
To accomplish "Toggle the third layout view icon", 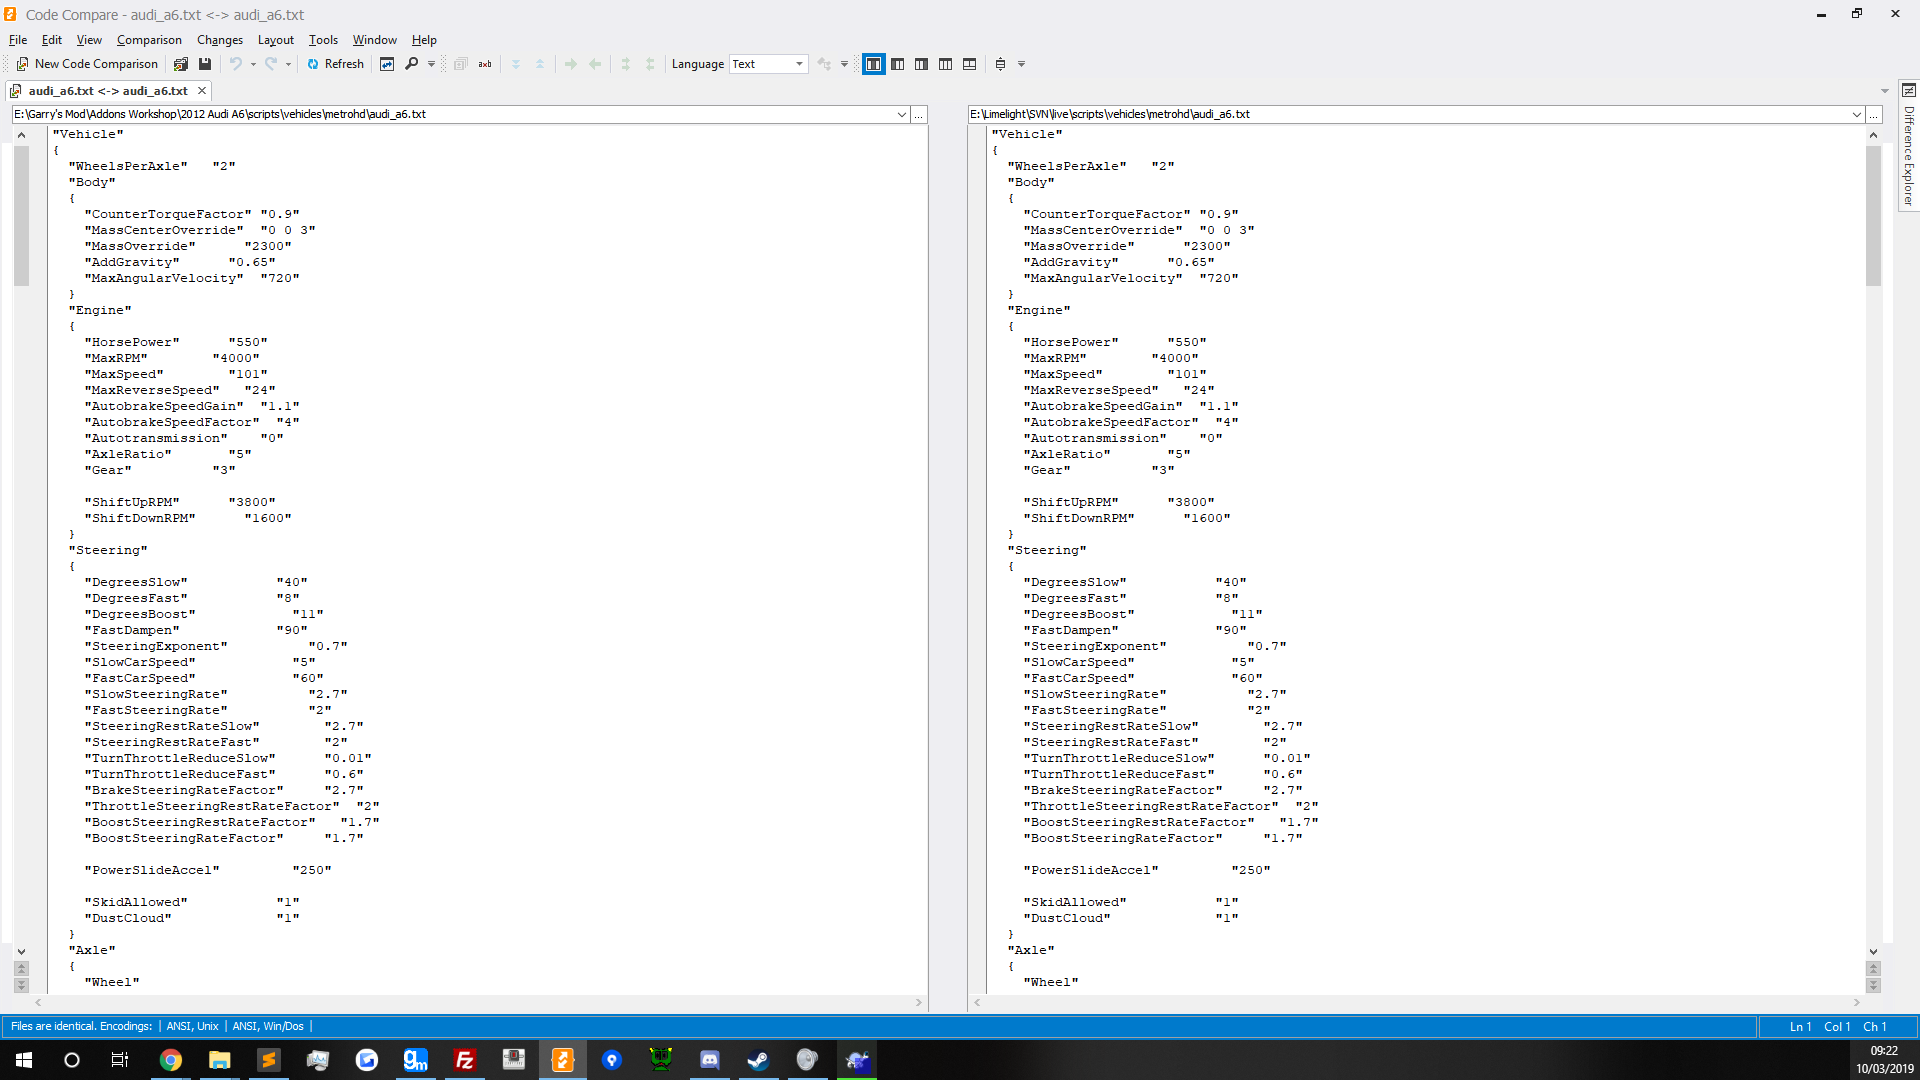I will click(922, 64).
